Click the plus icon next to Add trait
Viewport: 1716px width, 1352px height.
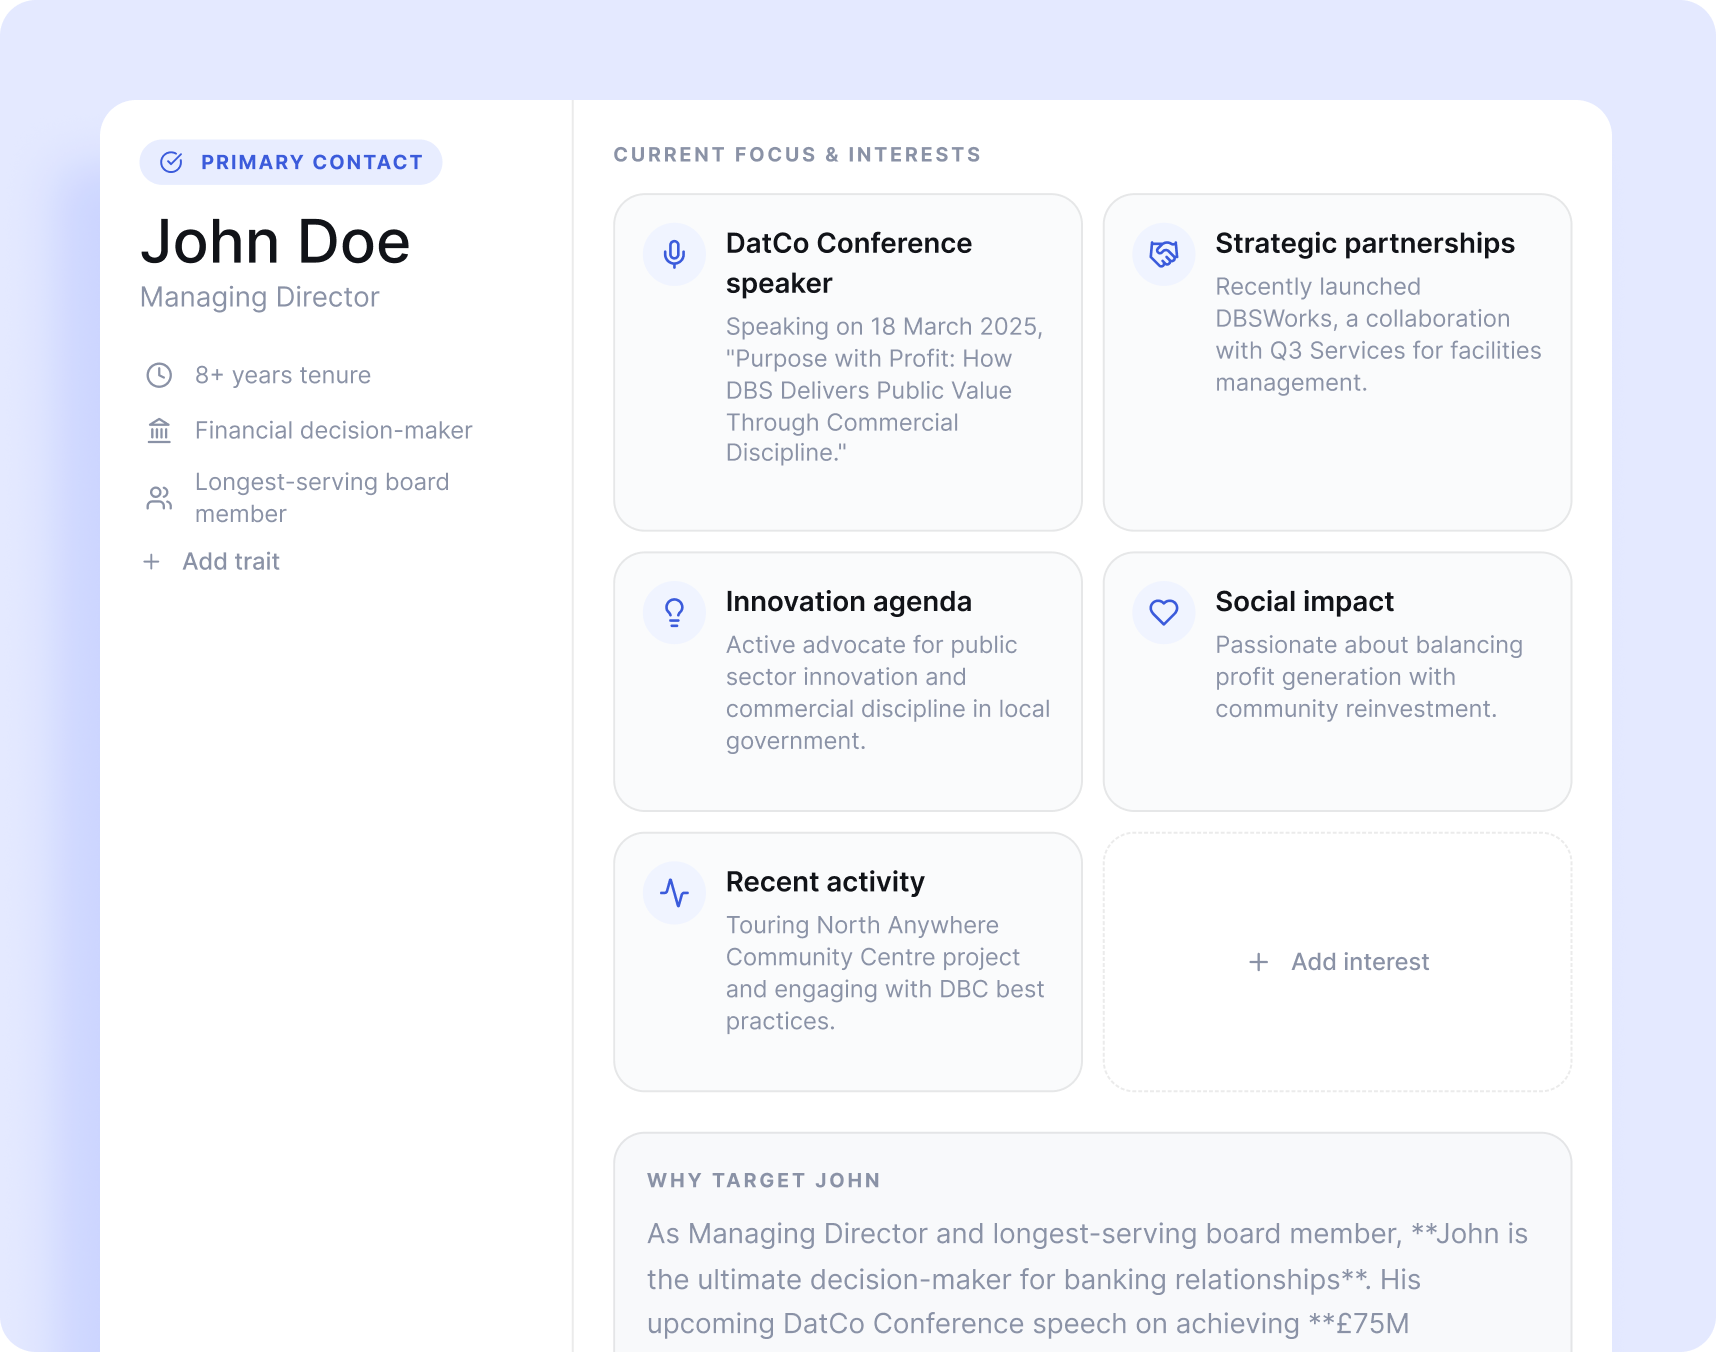click(151, 562)
